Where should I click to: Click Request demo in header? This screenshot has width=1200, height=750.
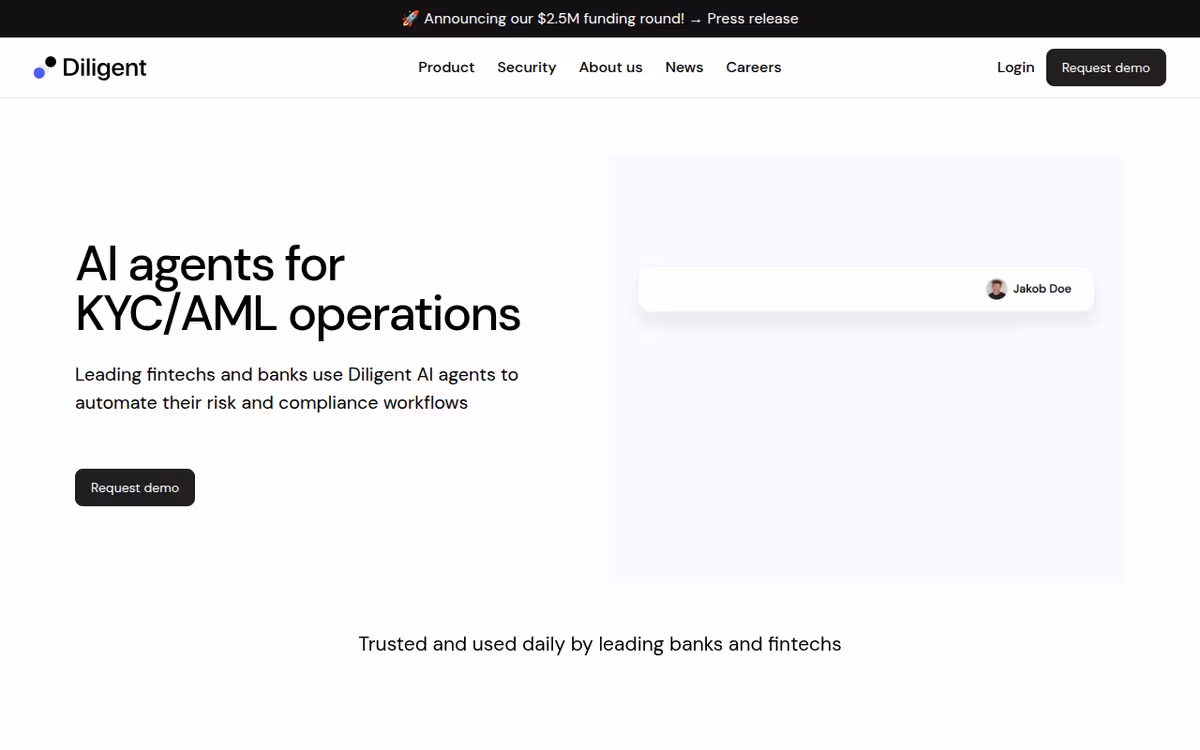[x=1105, y=67]
